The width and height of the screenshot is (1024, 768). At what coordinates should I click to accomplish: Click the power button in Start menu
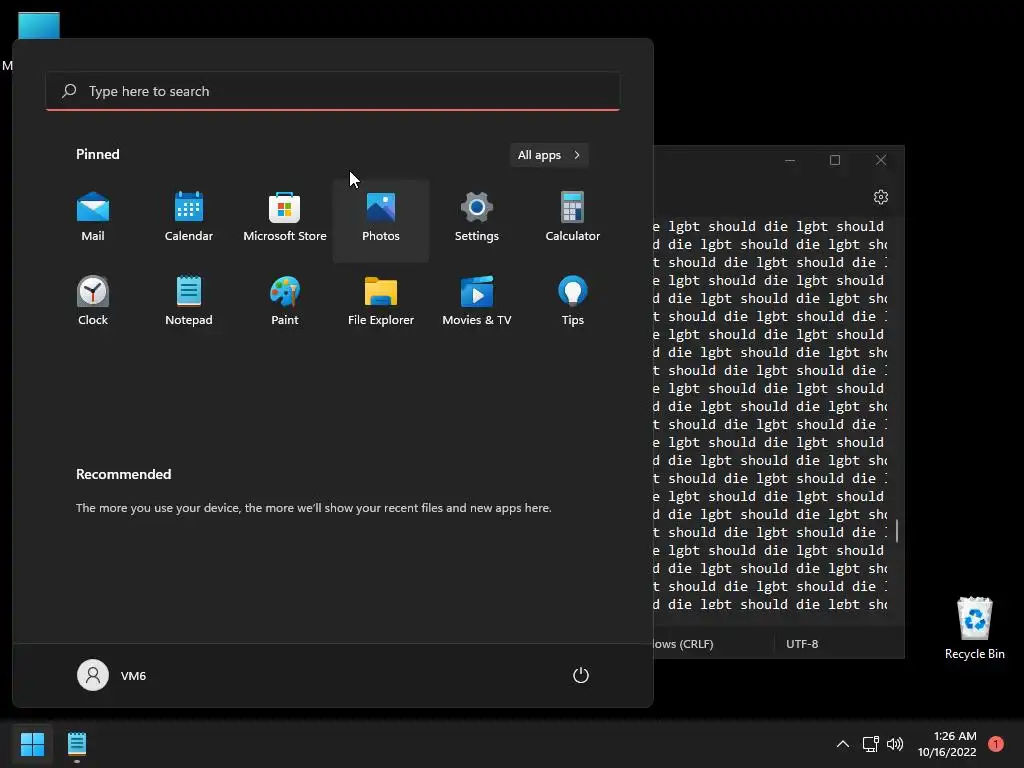coord(581,675)
